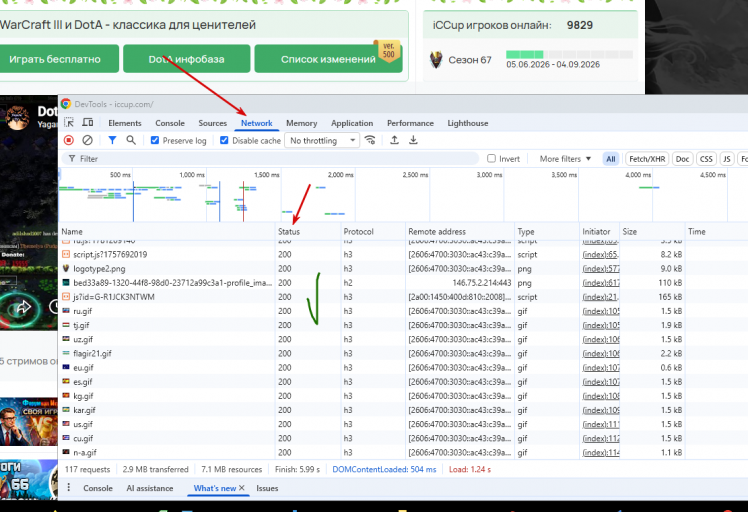Stop recording network log
This screenshot has height=512, width=748.
69,140
